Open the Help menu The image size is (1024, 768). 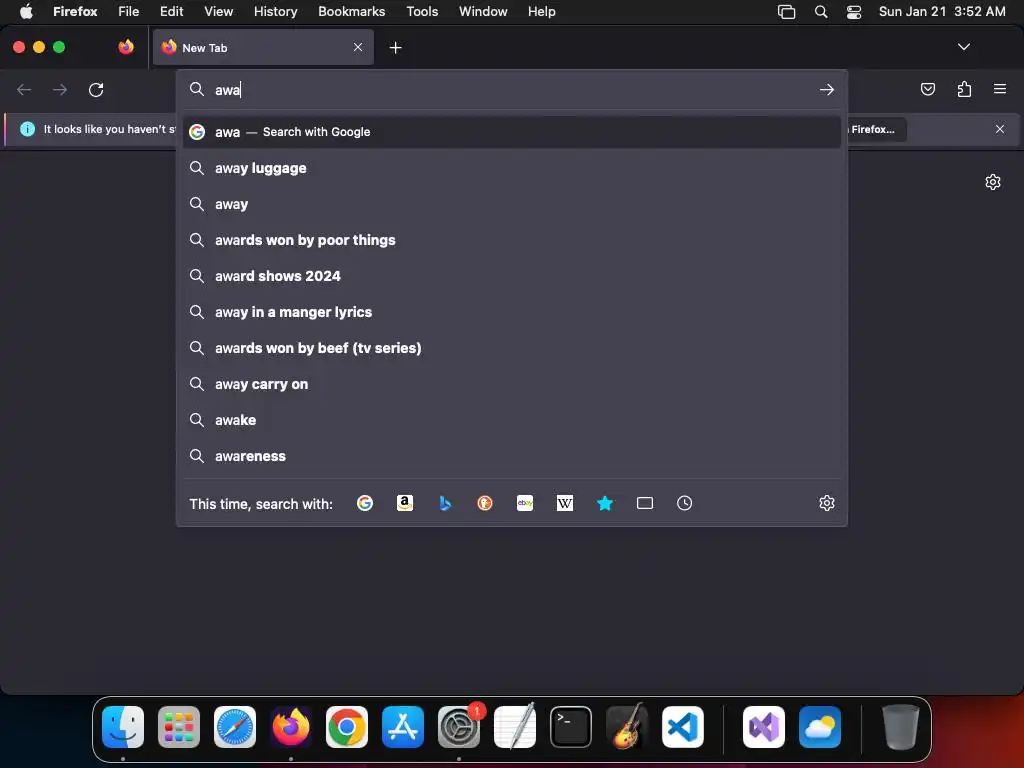tap(541, 11)
